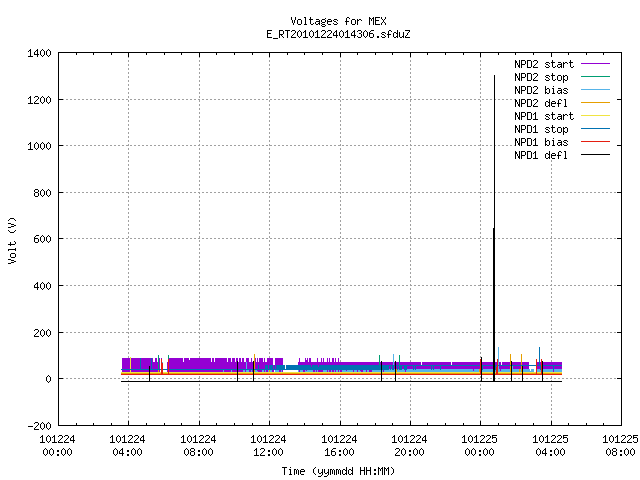Click the 101224 20:00 x-axis label
This screenshot has width=640, height=480.
409,446
